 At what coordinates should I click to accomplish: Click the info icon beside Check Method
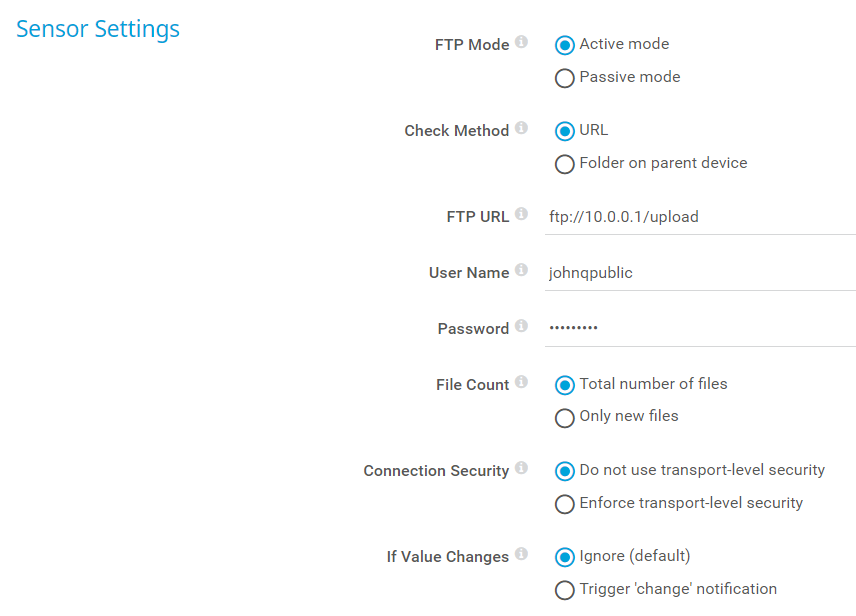point(521,129)
